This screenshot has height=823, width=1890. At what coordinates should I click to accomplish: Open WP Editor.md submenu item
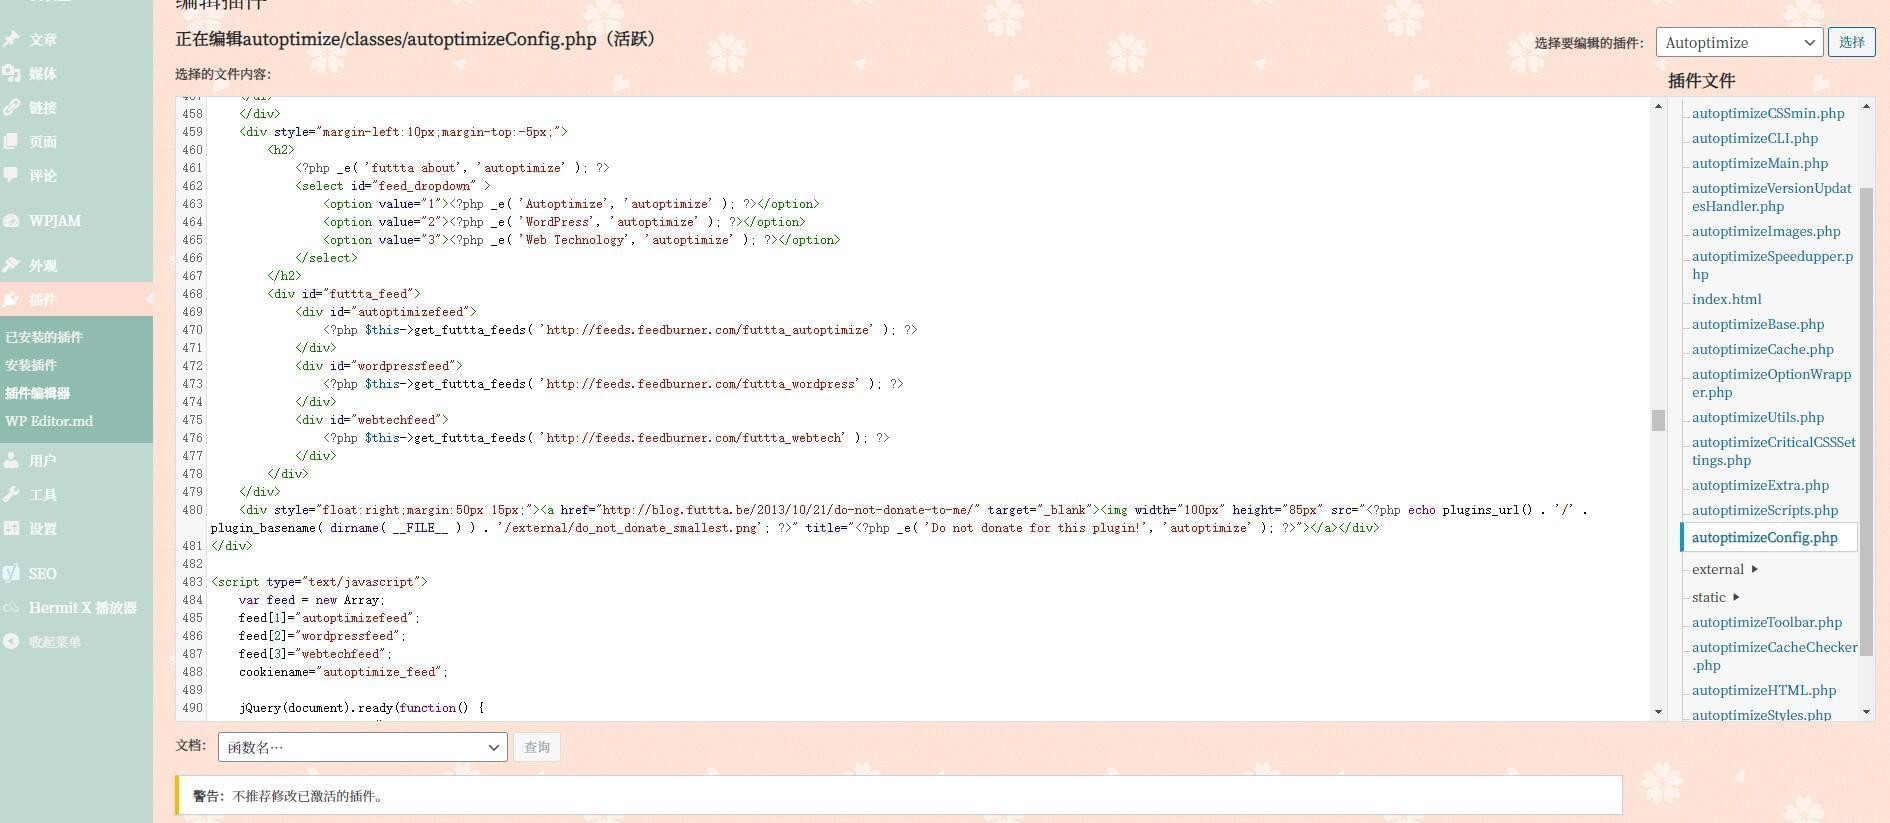(x=49, y=421)
